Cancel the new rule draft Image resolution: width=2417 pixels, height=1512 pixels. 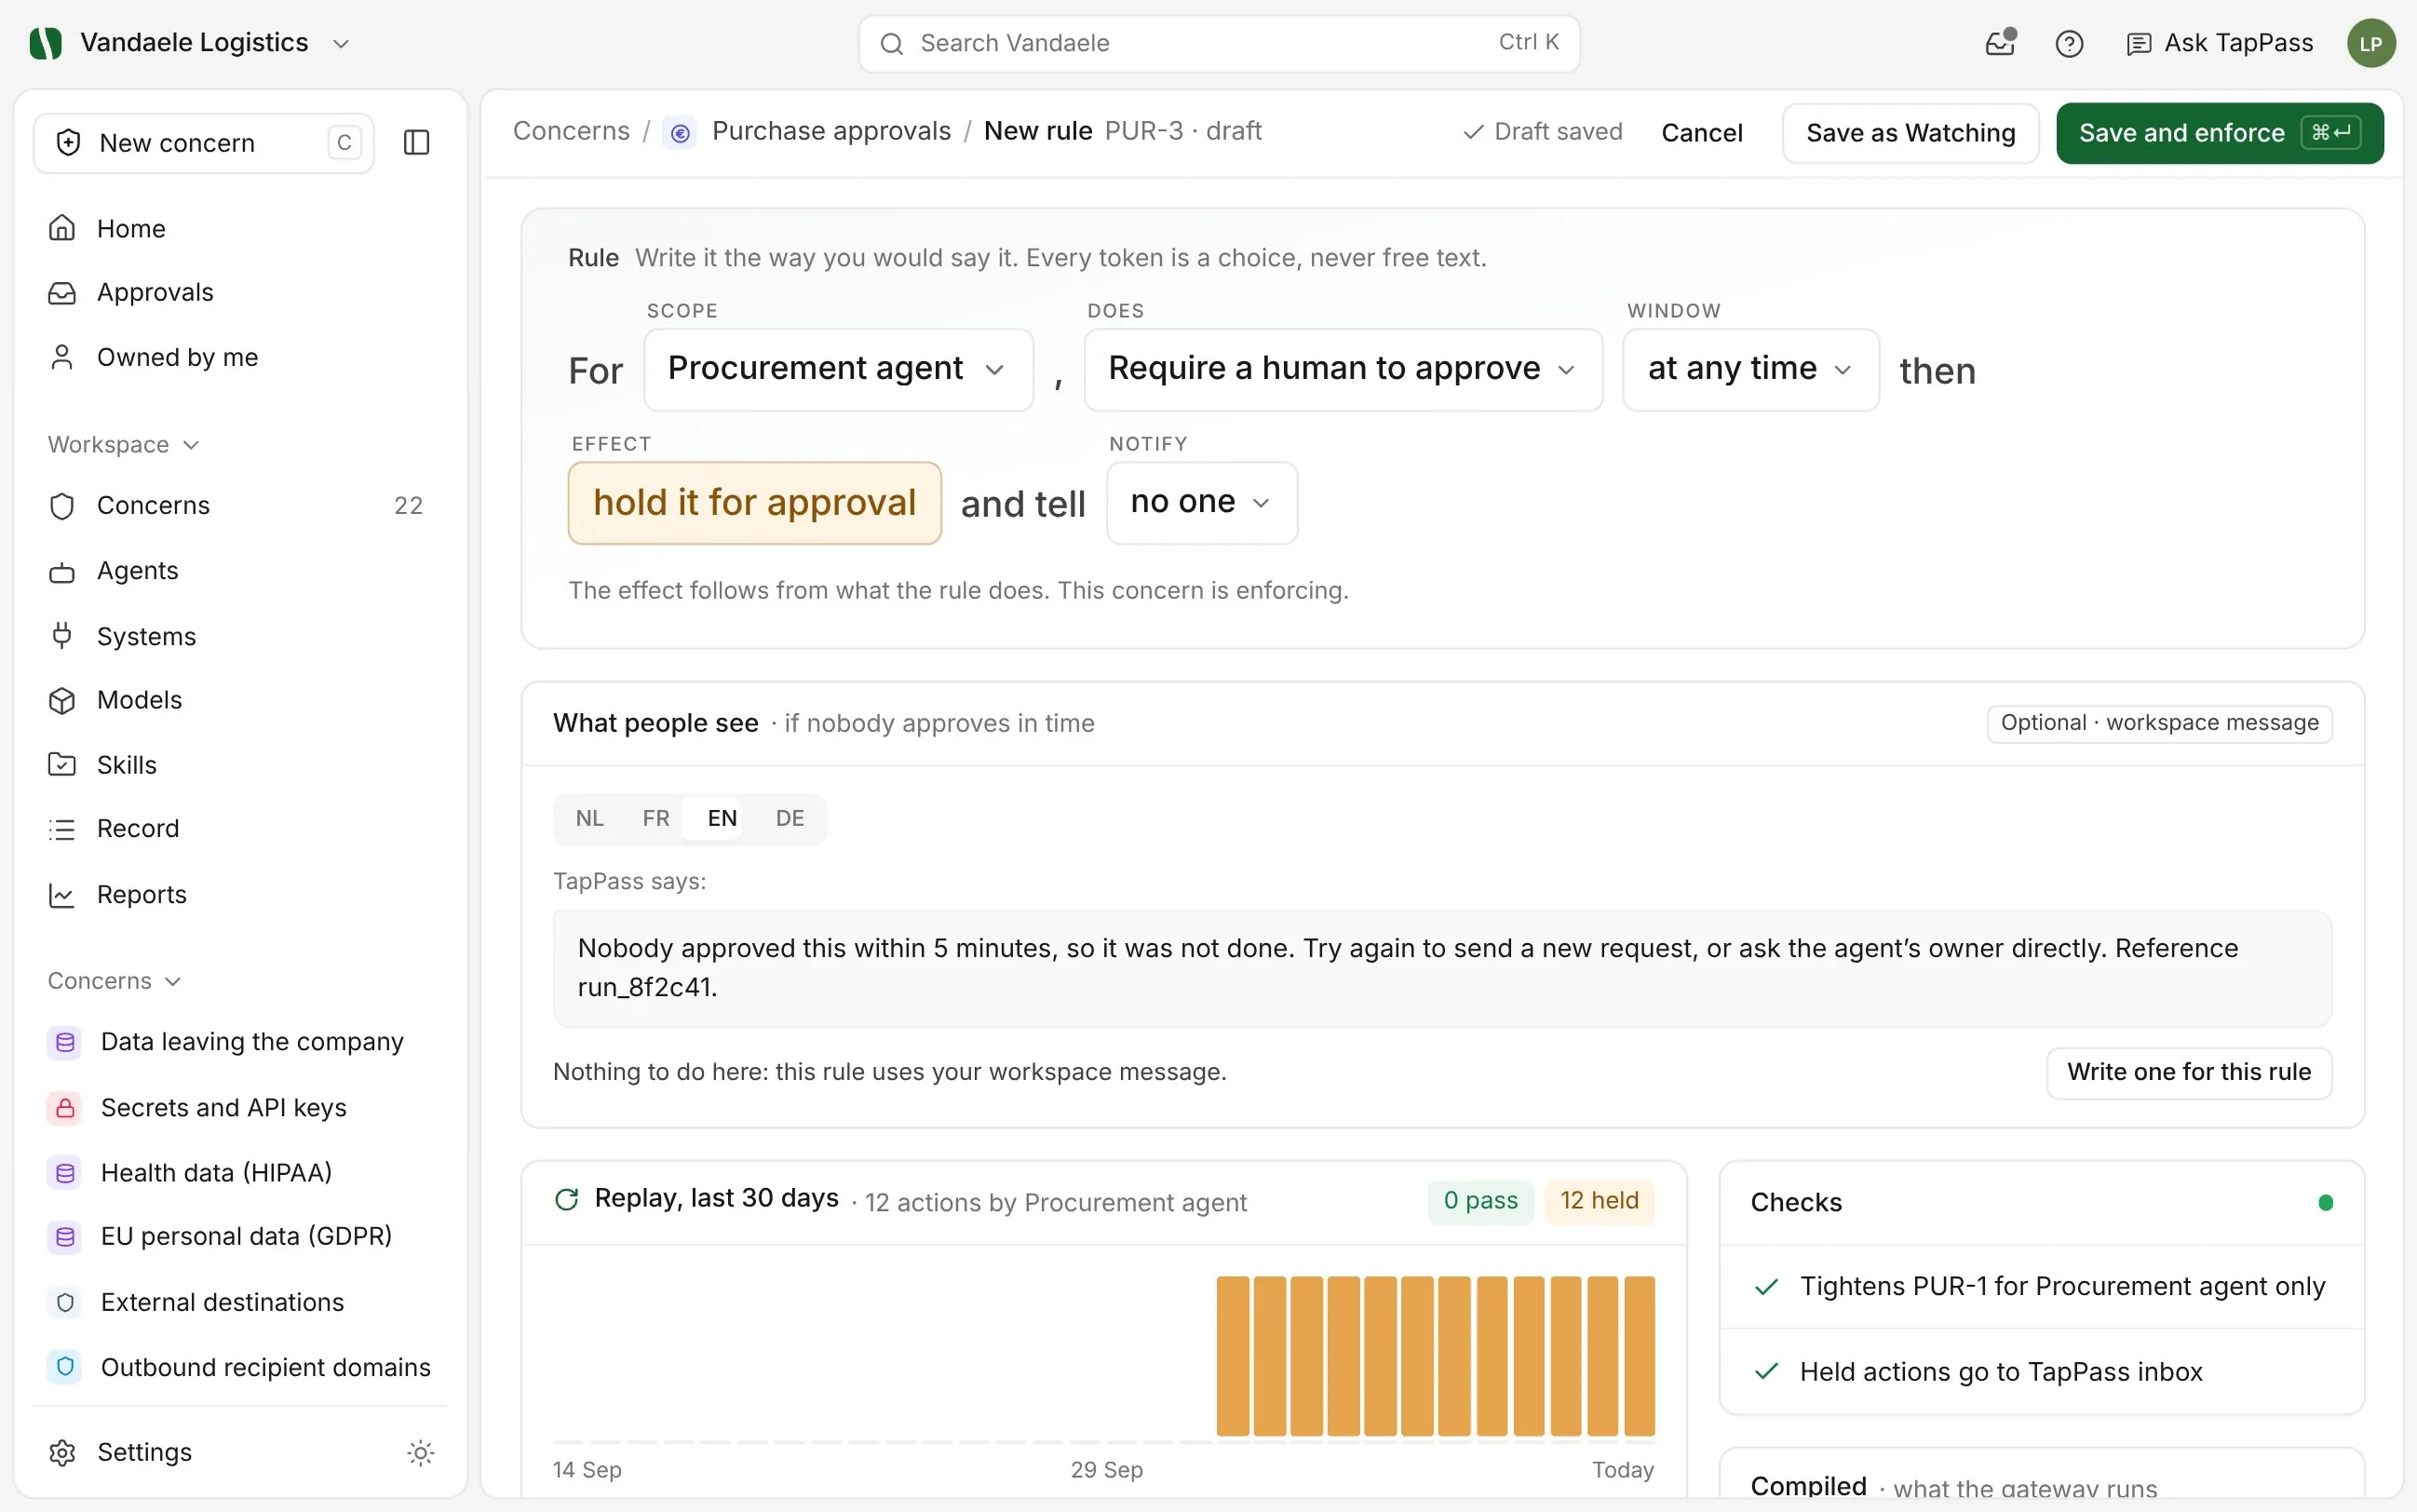(x=1701, y=133)
